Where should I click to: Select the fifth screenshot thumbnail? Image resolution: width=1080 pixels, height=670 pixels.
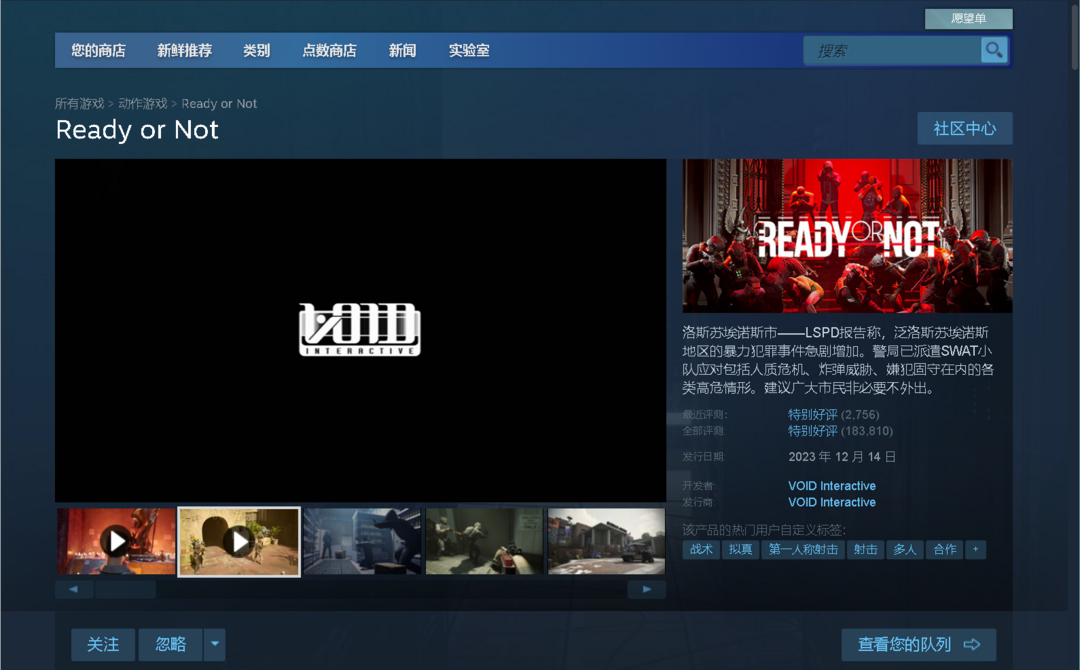tap(607, 542)
